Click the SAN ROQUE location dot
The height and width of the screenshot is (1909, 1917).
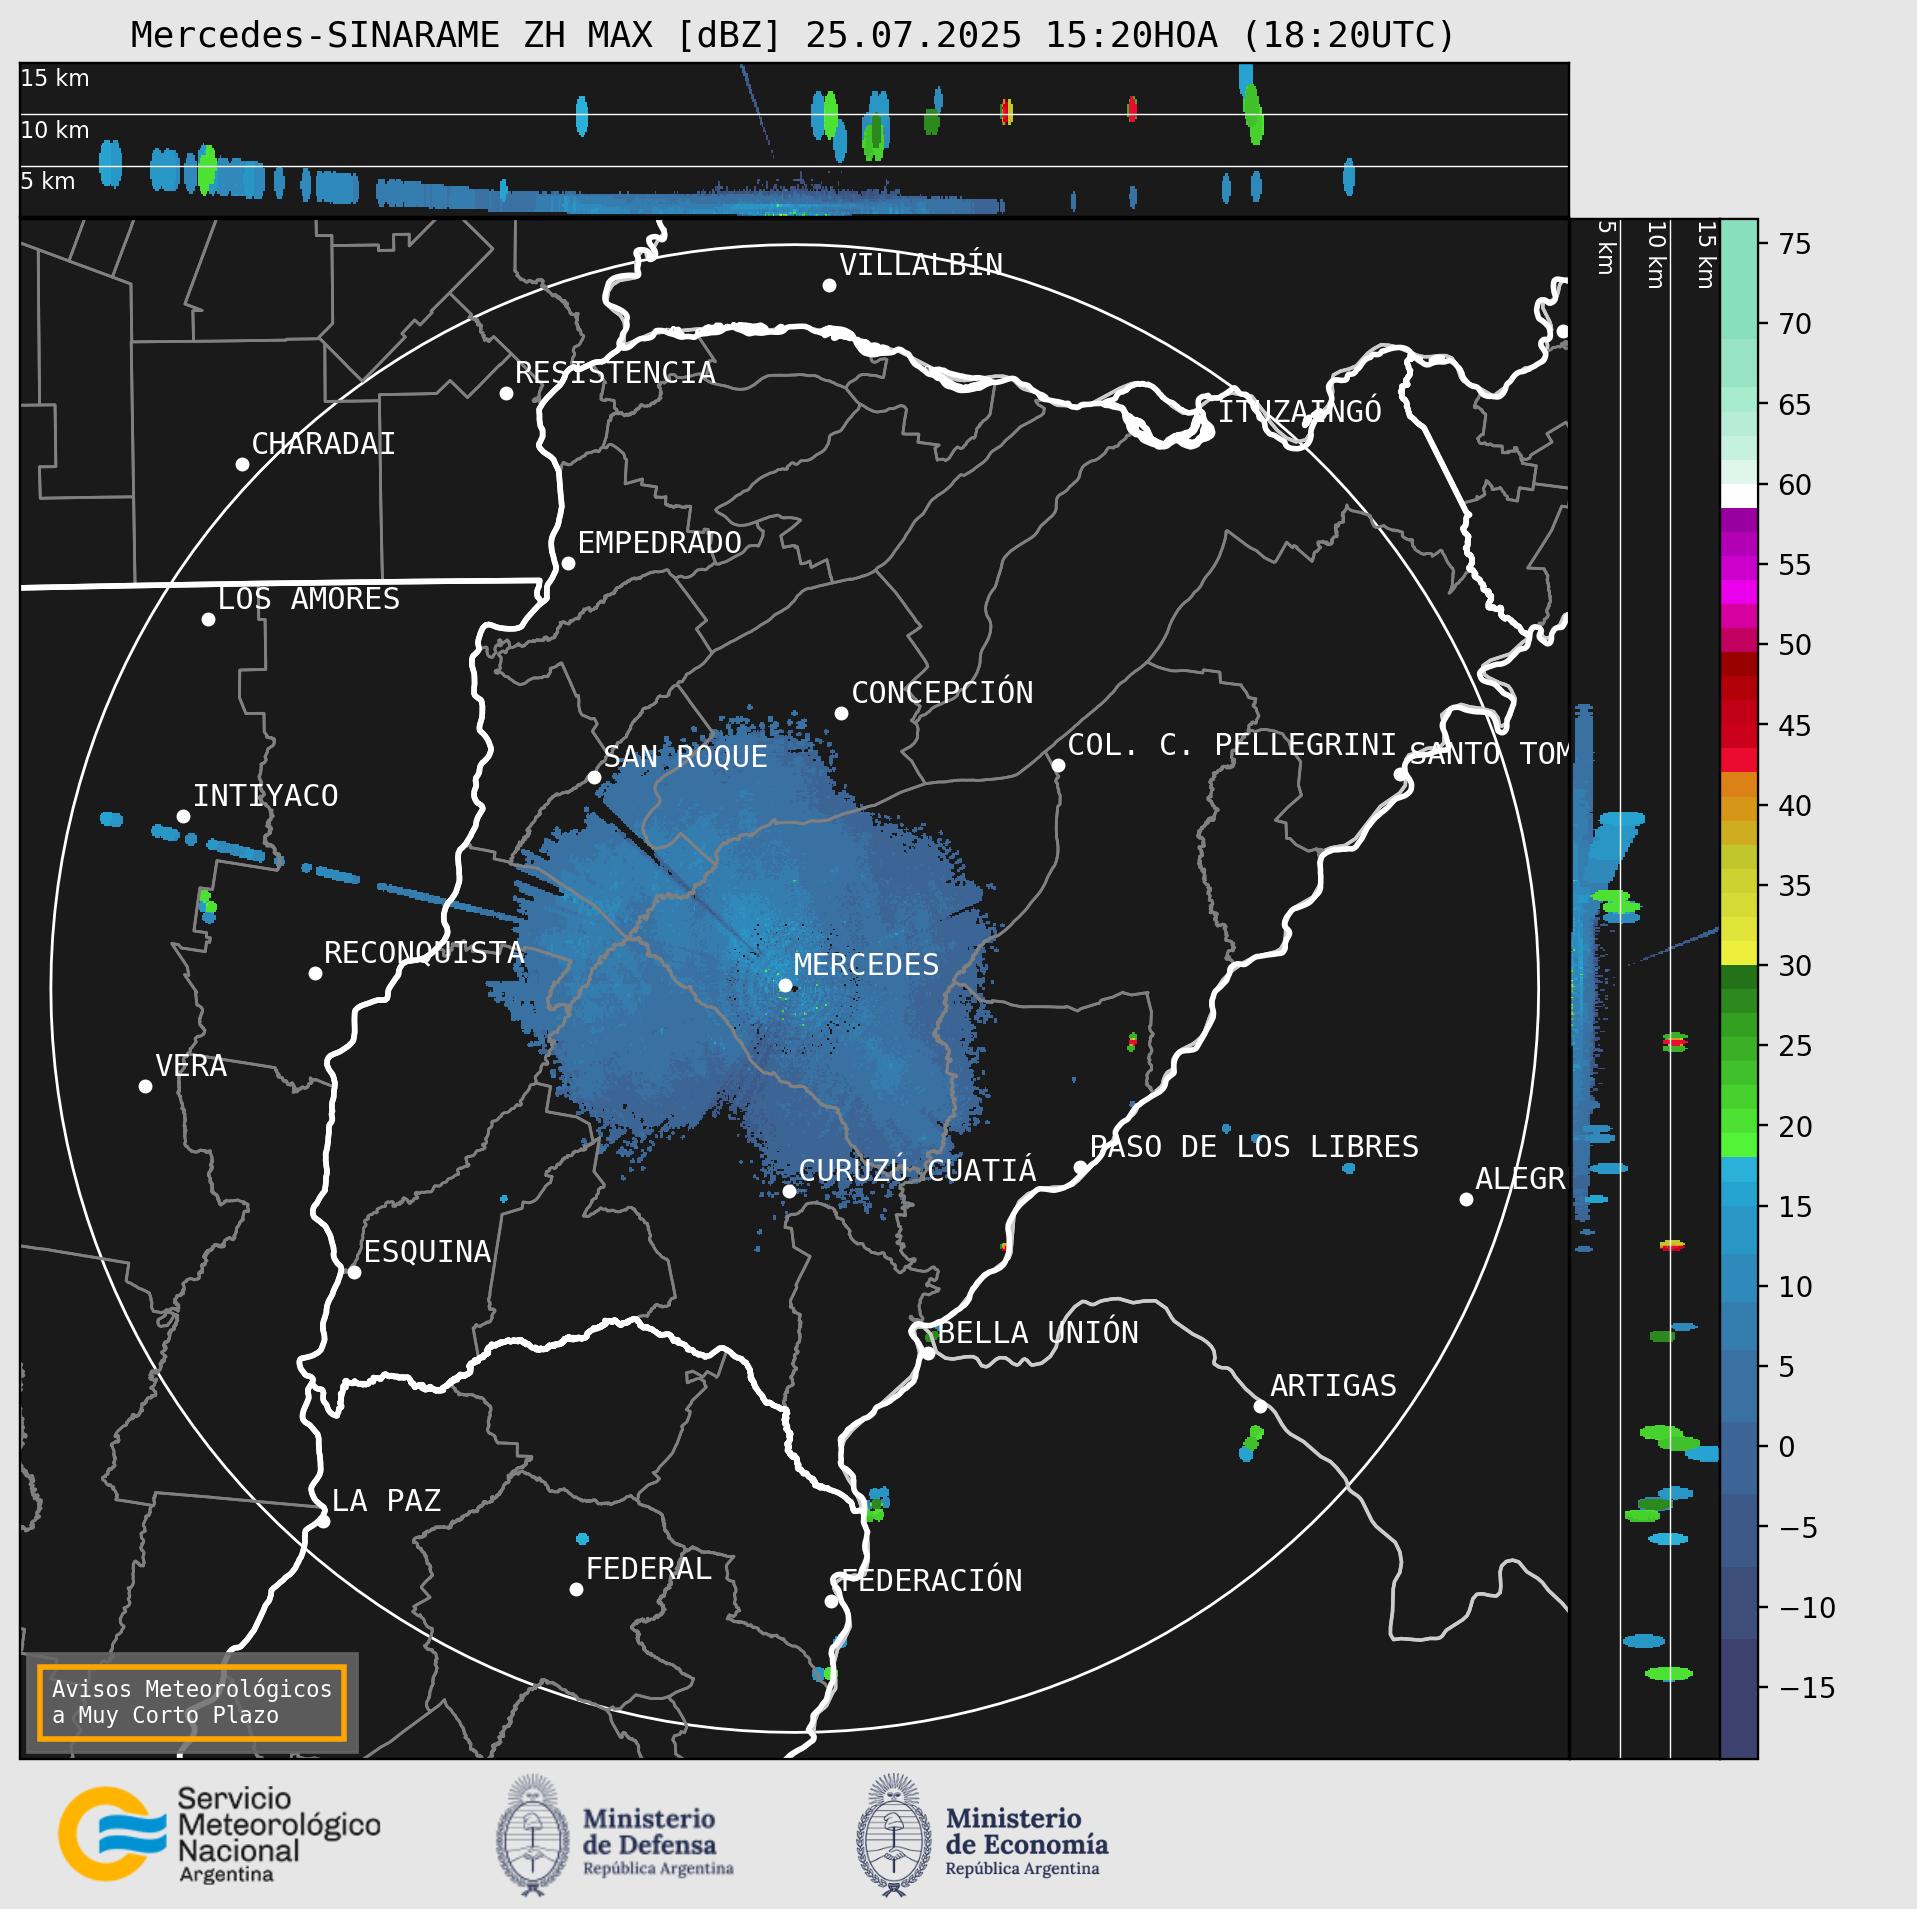pos(594,777)
